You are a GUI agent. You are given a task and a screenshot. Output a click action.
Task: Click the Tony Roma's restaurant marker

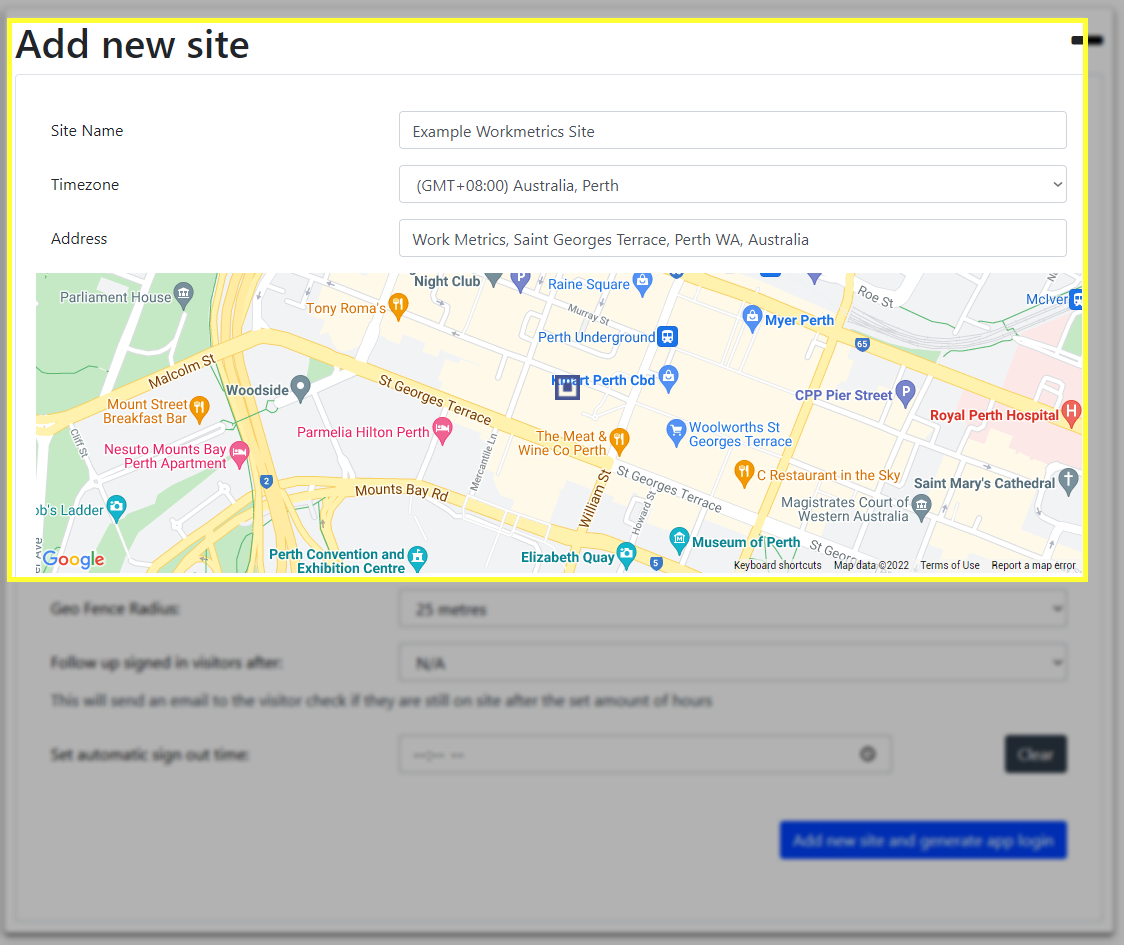(x=398, y=305)
